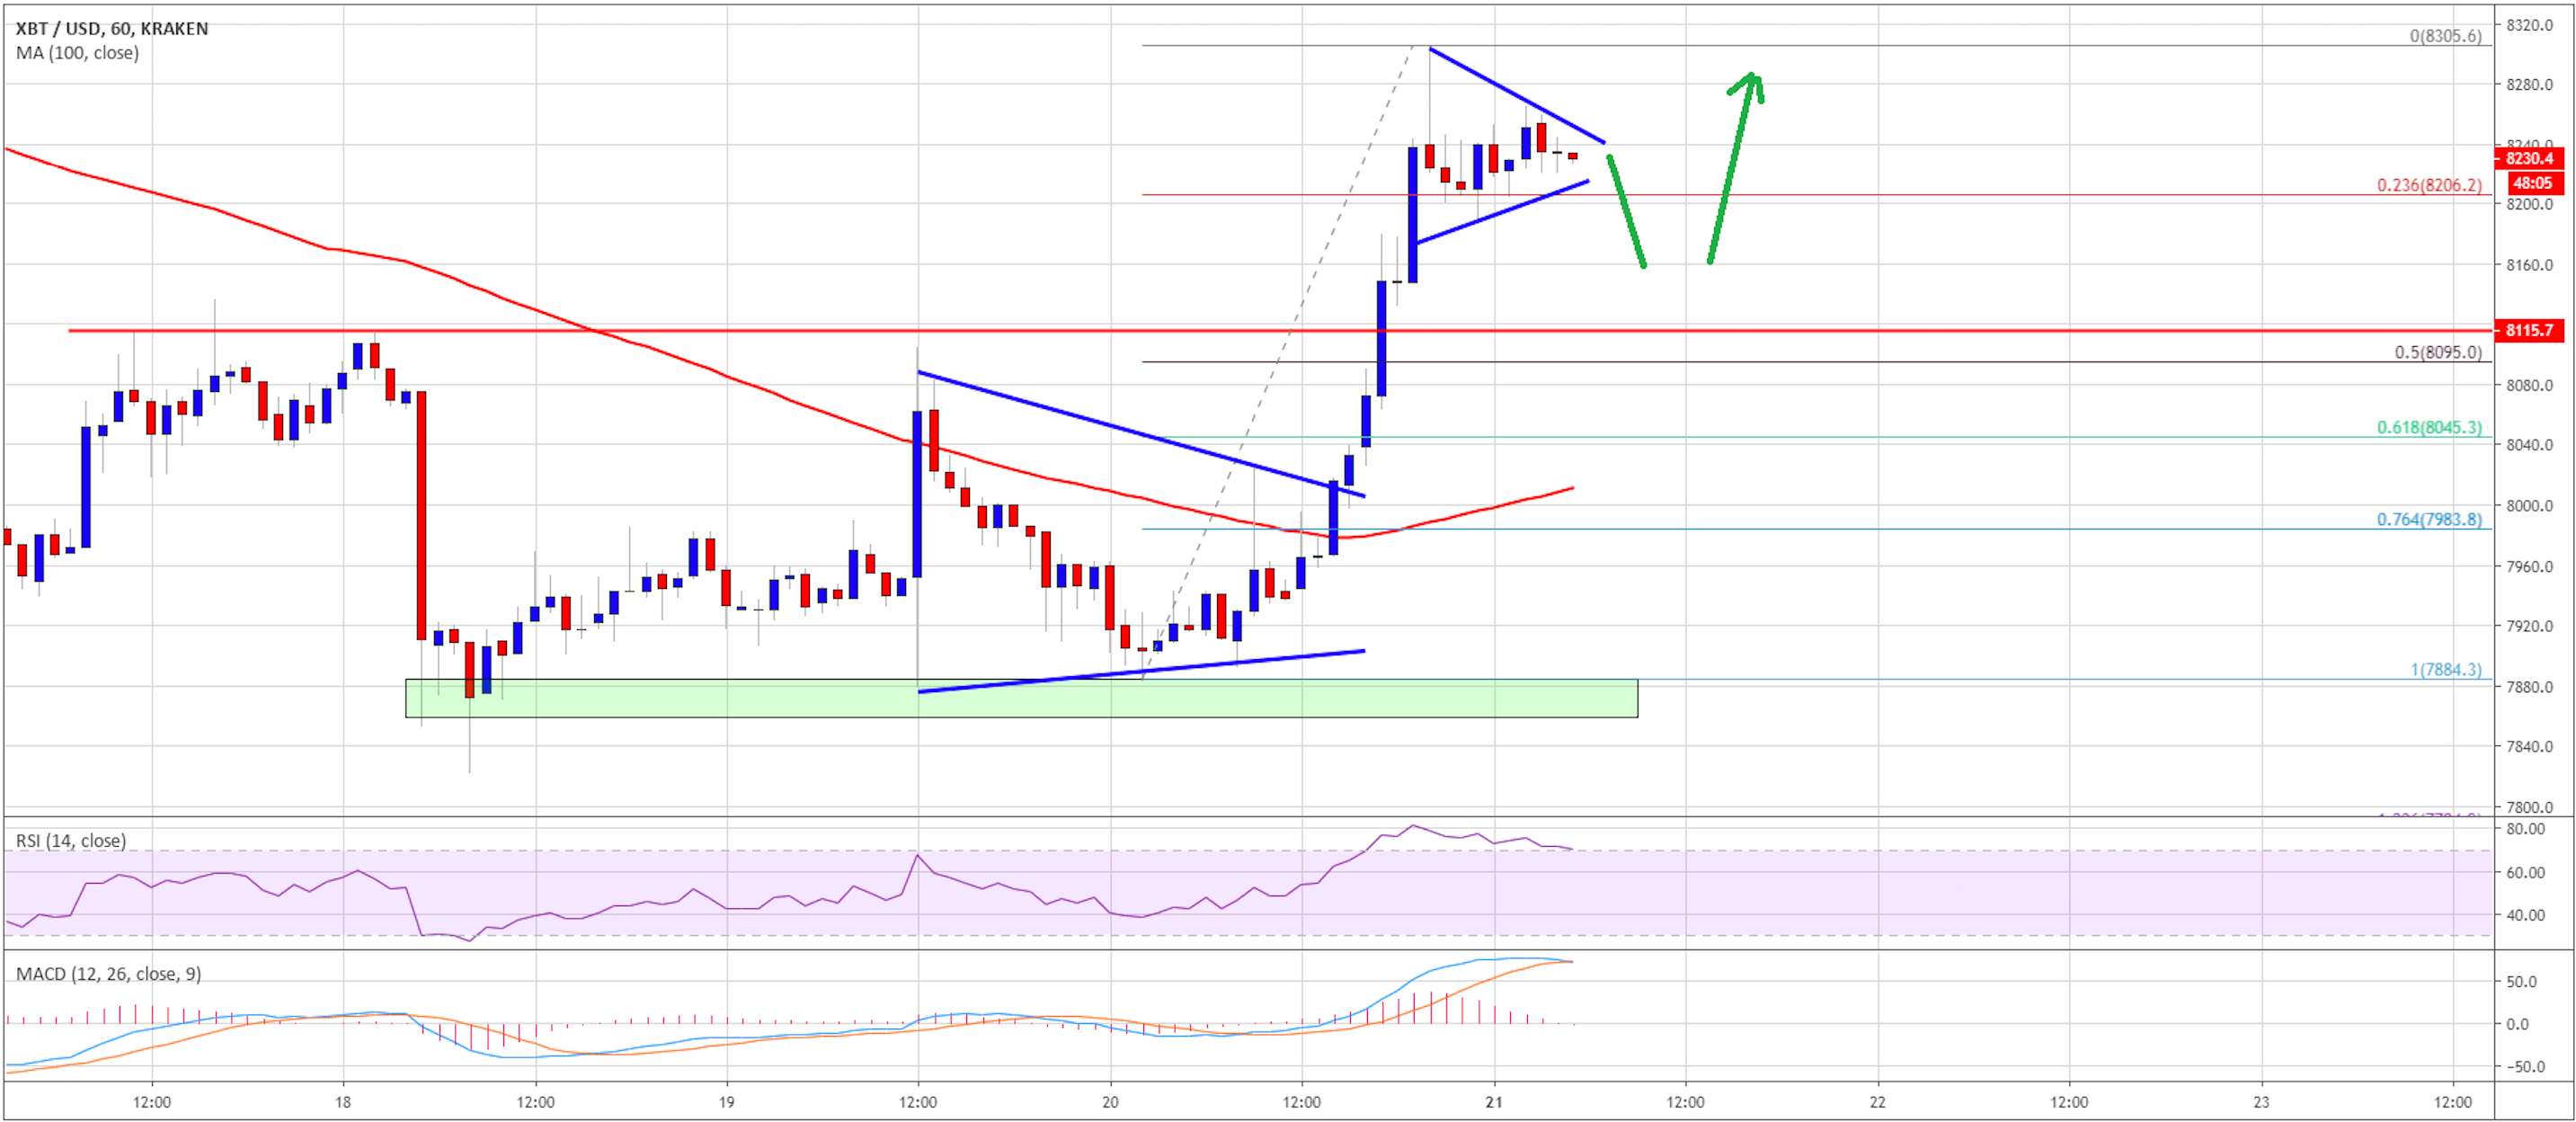
Task: Select the Fibonacci 0.236(8206.2) label
Action: 2429,185
